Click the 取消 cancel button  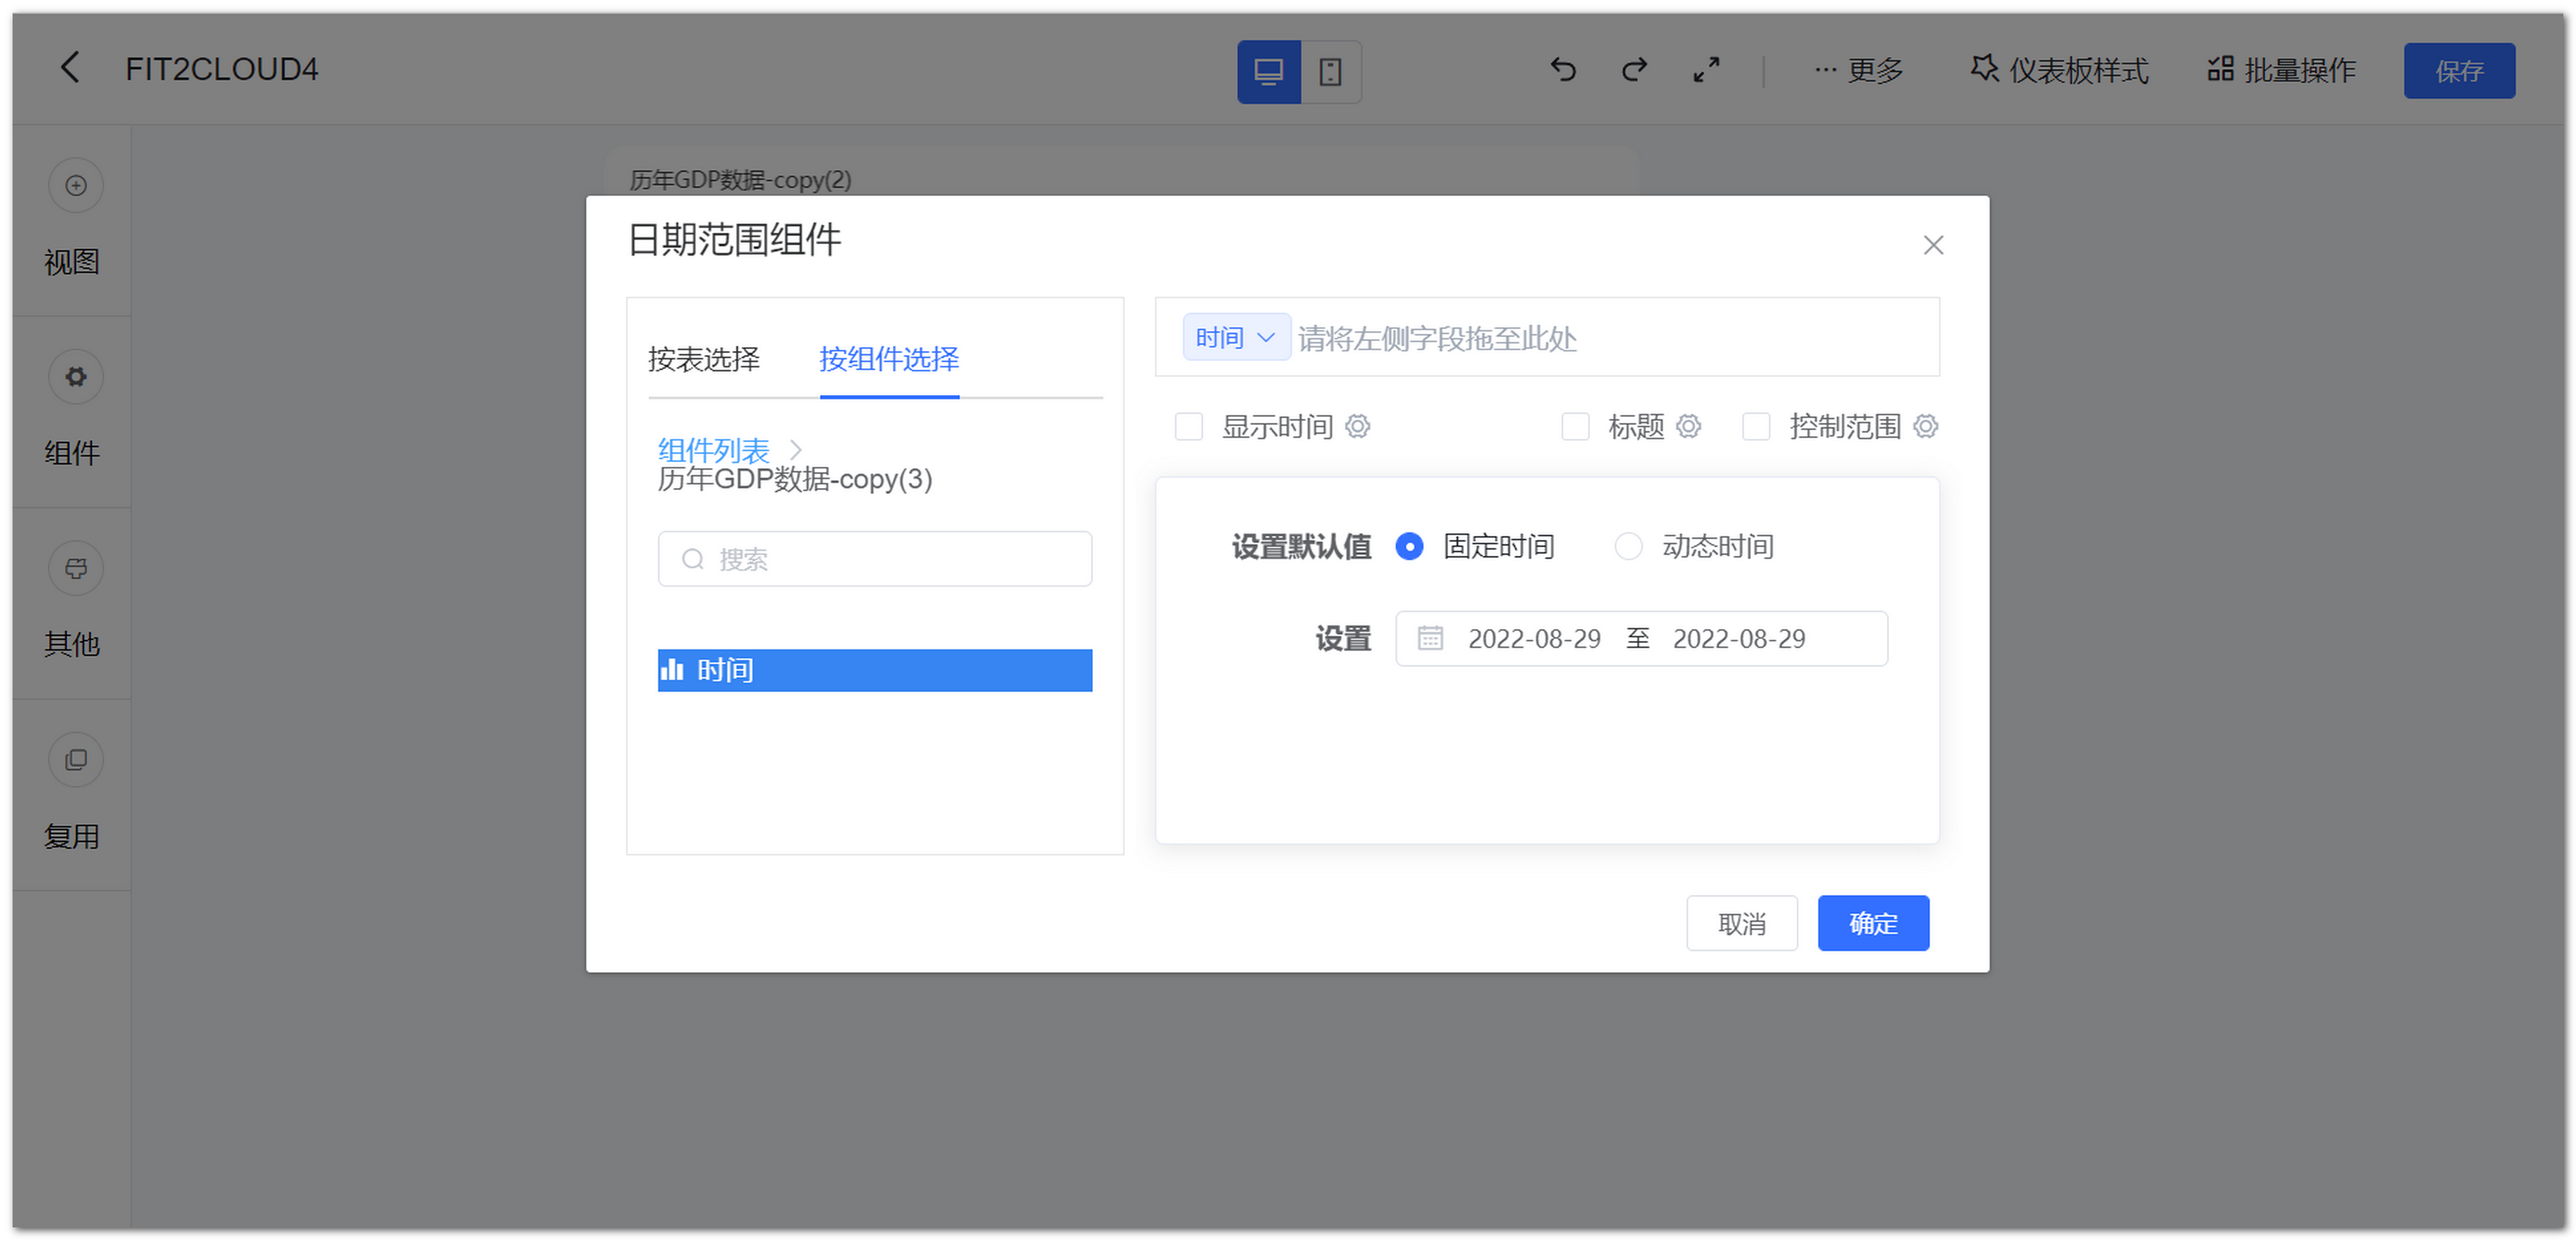point(1741,922)
